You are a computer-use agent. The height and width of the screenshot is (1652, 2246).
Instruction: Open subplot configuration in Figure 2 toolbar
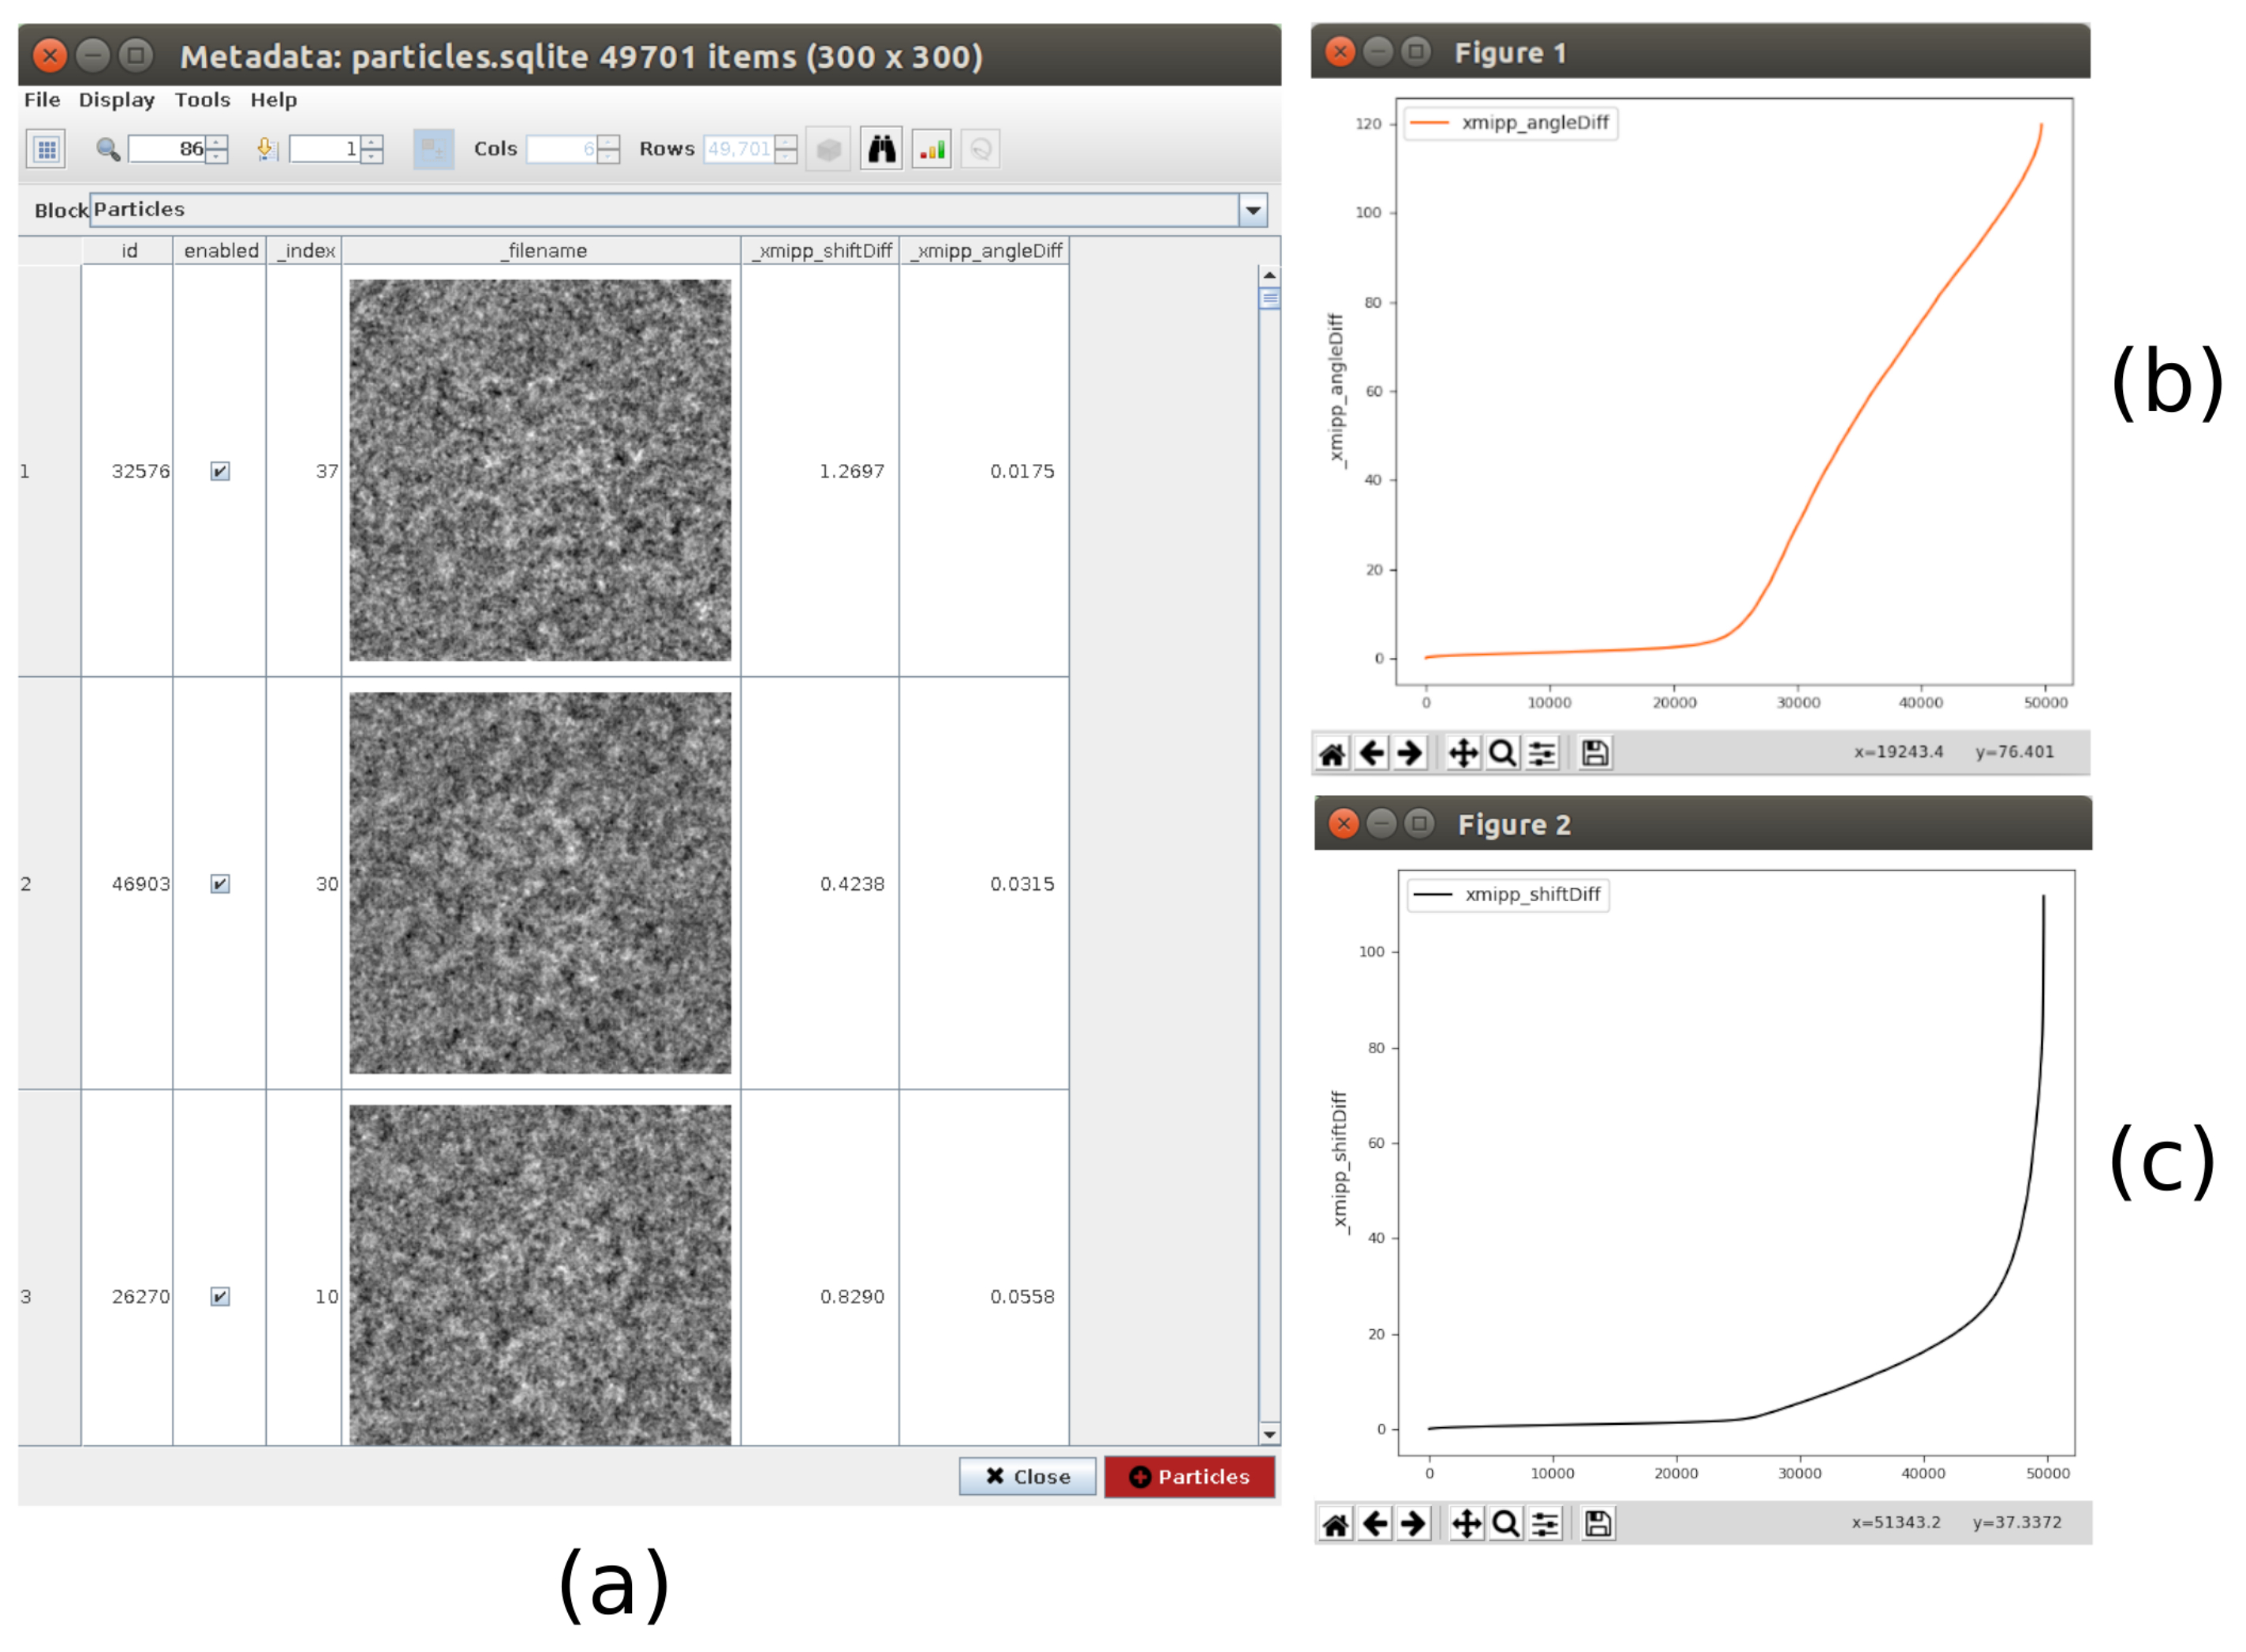coord(1545,1523)
